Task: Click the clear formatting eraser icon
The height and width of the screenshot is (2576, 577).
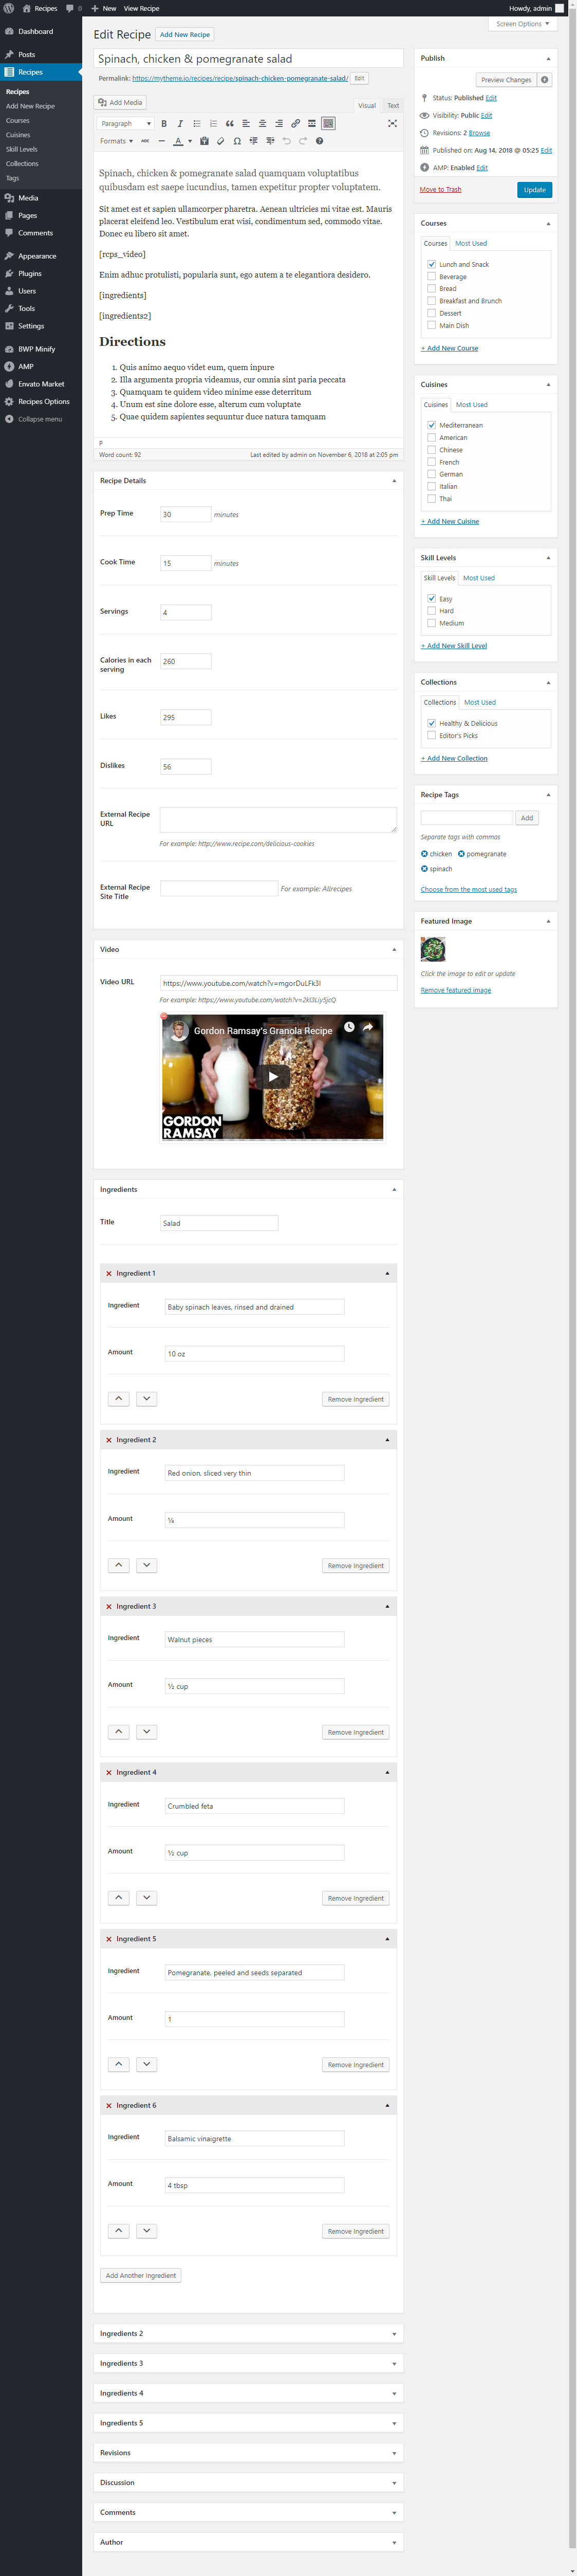Action: pyautogui.click(x=221, y=141)
